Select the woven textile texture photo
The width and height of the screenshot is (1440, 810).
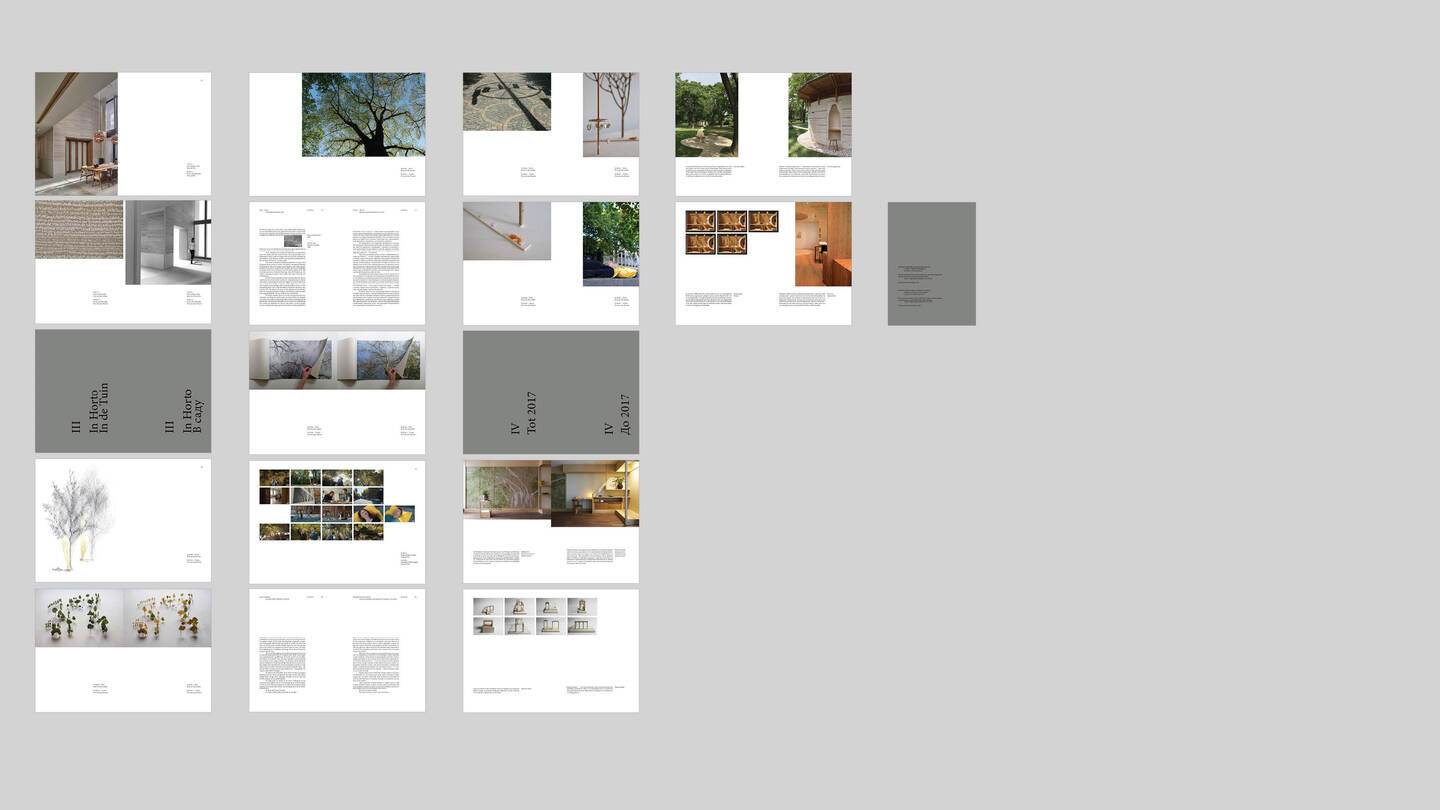(79, 230)
